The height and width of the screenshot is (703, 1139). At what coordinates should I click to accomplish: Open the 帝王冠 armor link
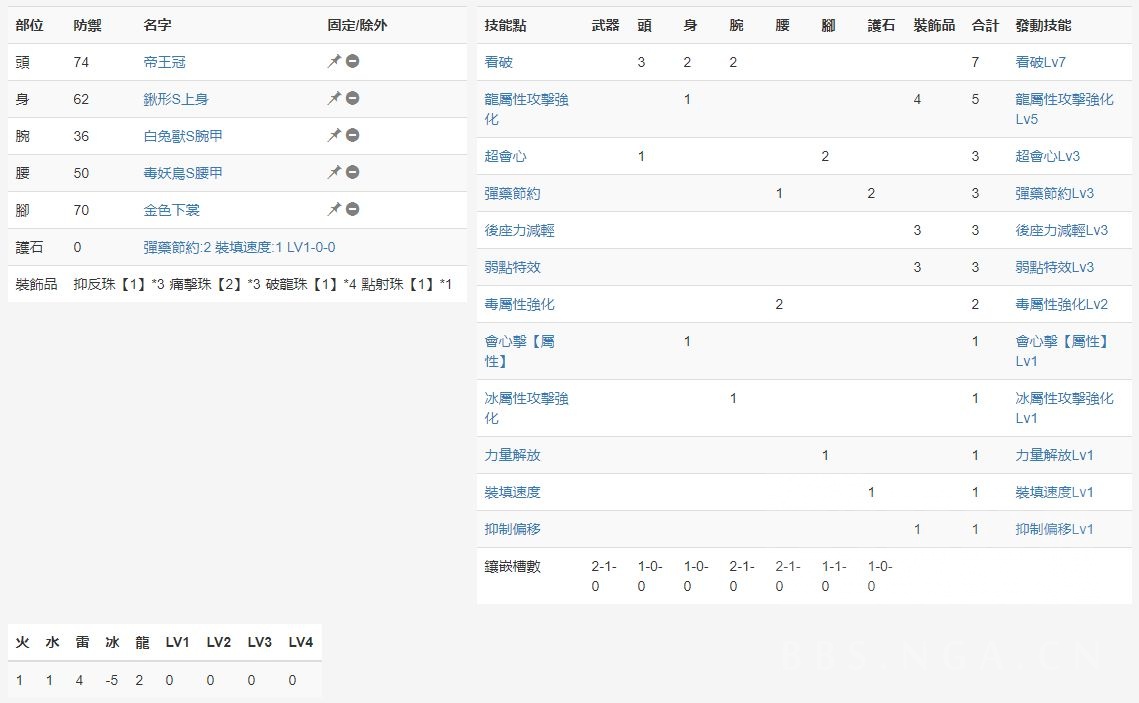[x=164, y=62]
